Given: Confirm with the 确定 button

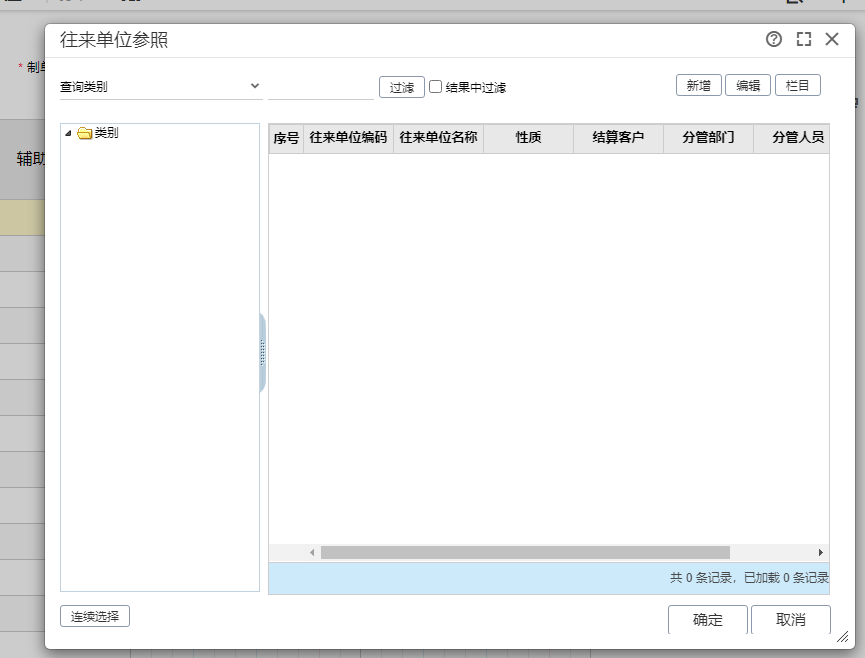Looking at the screenshot, I should tap(708, 619).
